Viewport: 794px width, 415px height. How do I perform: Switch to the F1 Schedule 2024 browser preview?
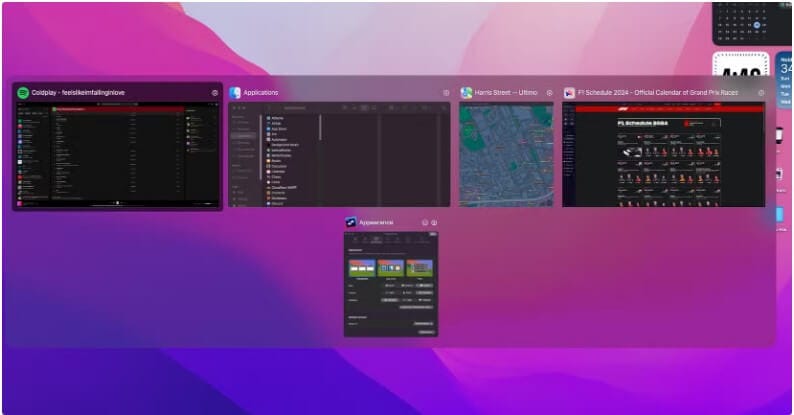pyautogui.click(x=664, y=154)
